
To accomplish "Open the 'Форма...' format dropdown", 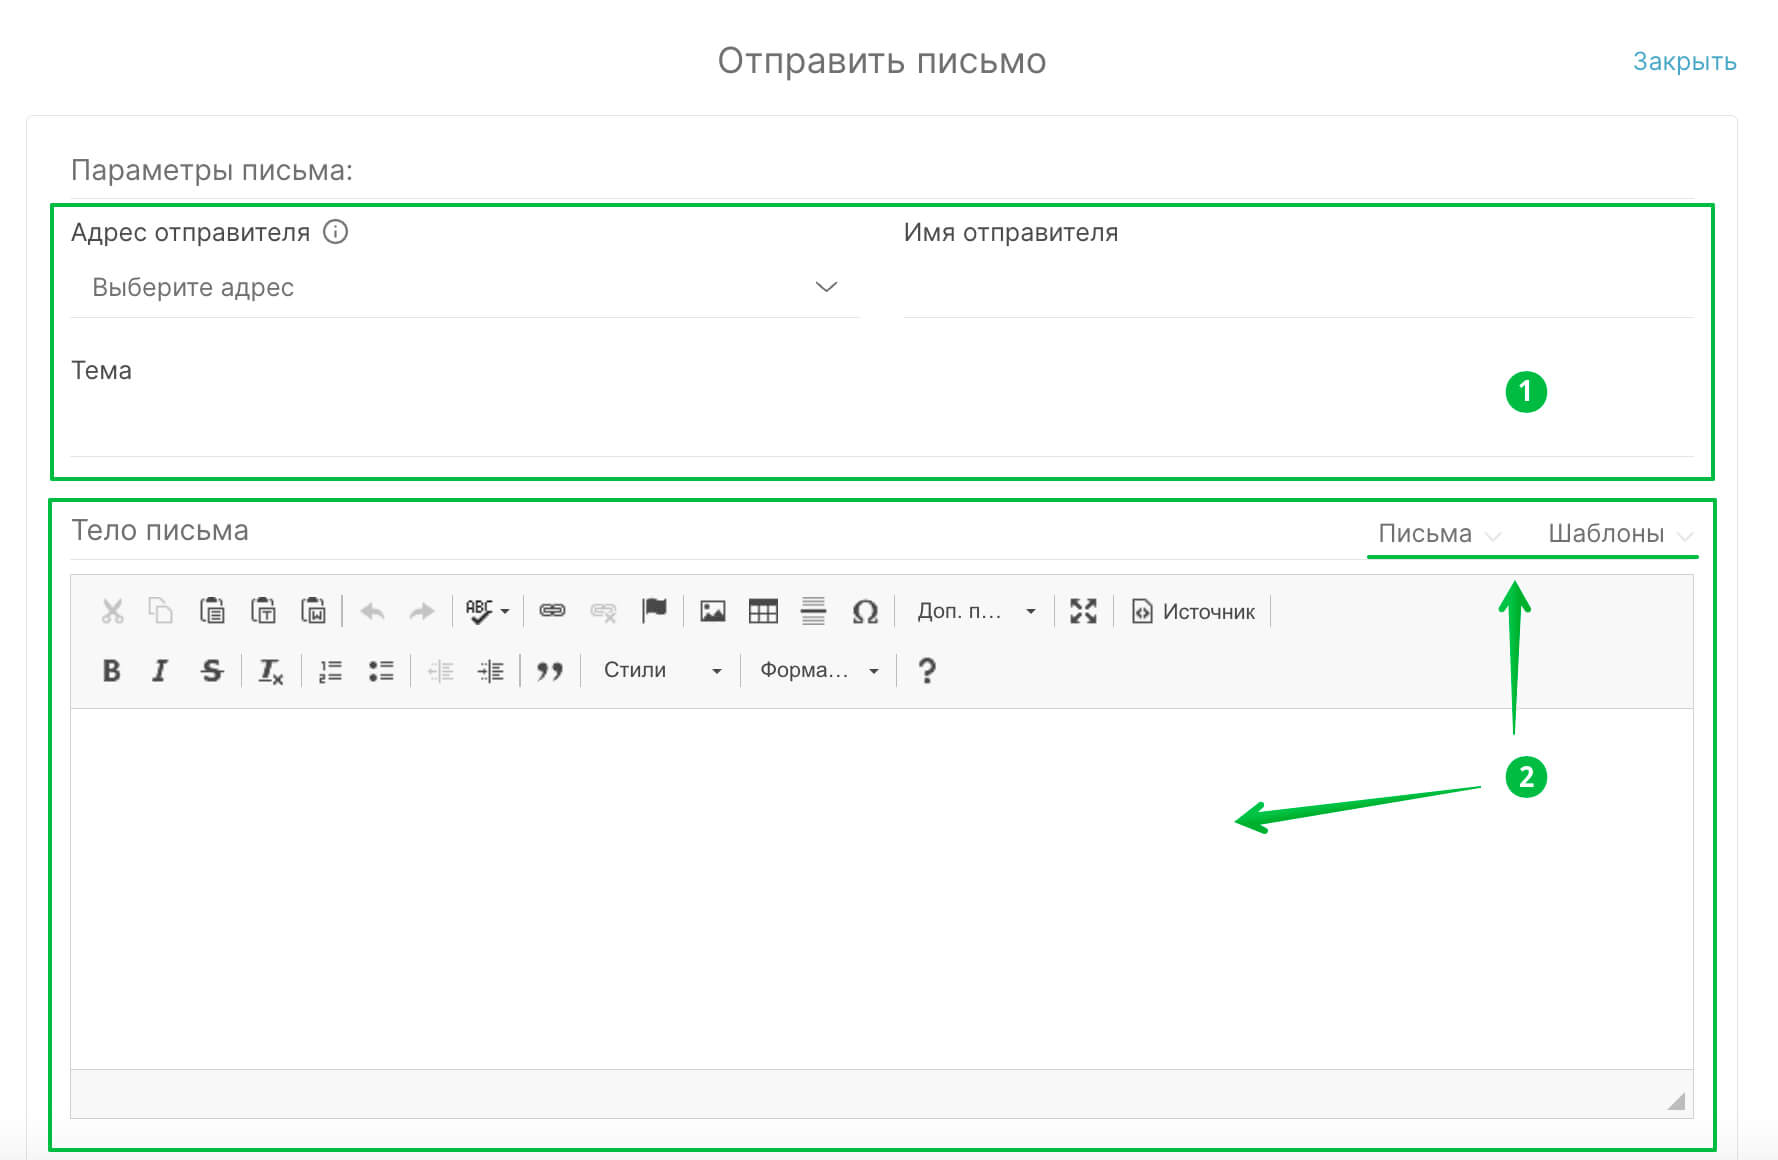I will (820, 670).
